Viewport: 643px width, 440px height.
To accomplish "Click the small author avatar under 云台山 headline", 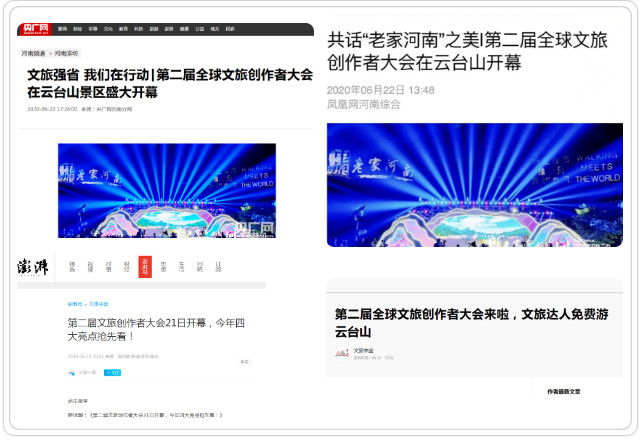I will [x=342, y=354].
